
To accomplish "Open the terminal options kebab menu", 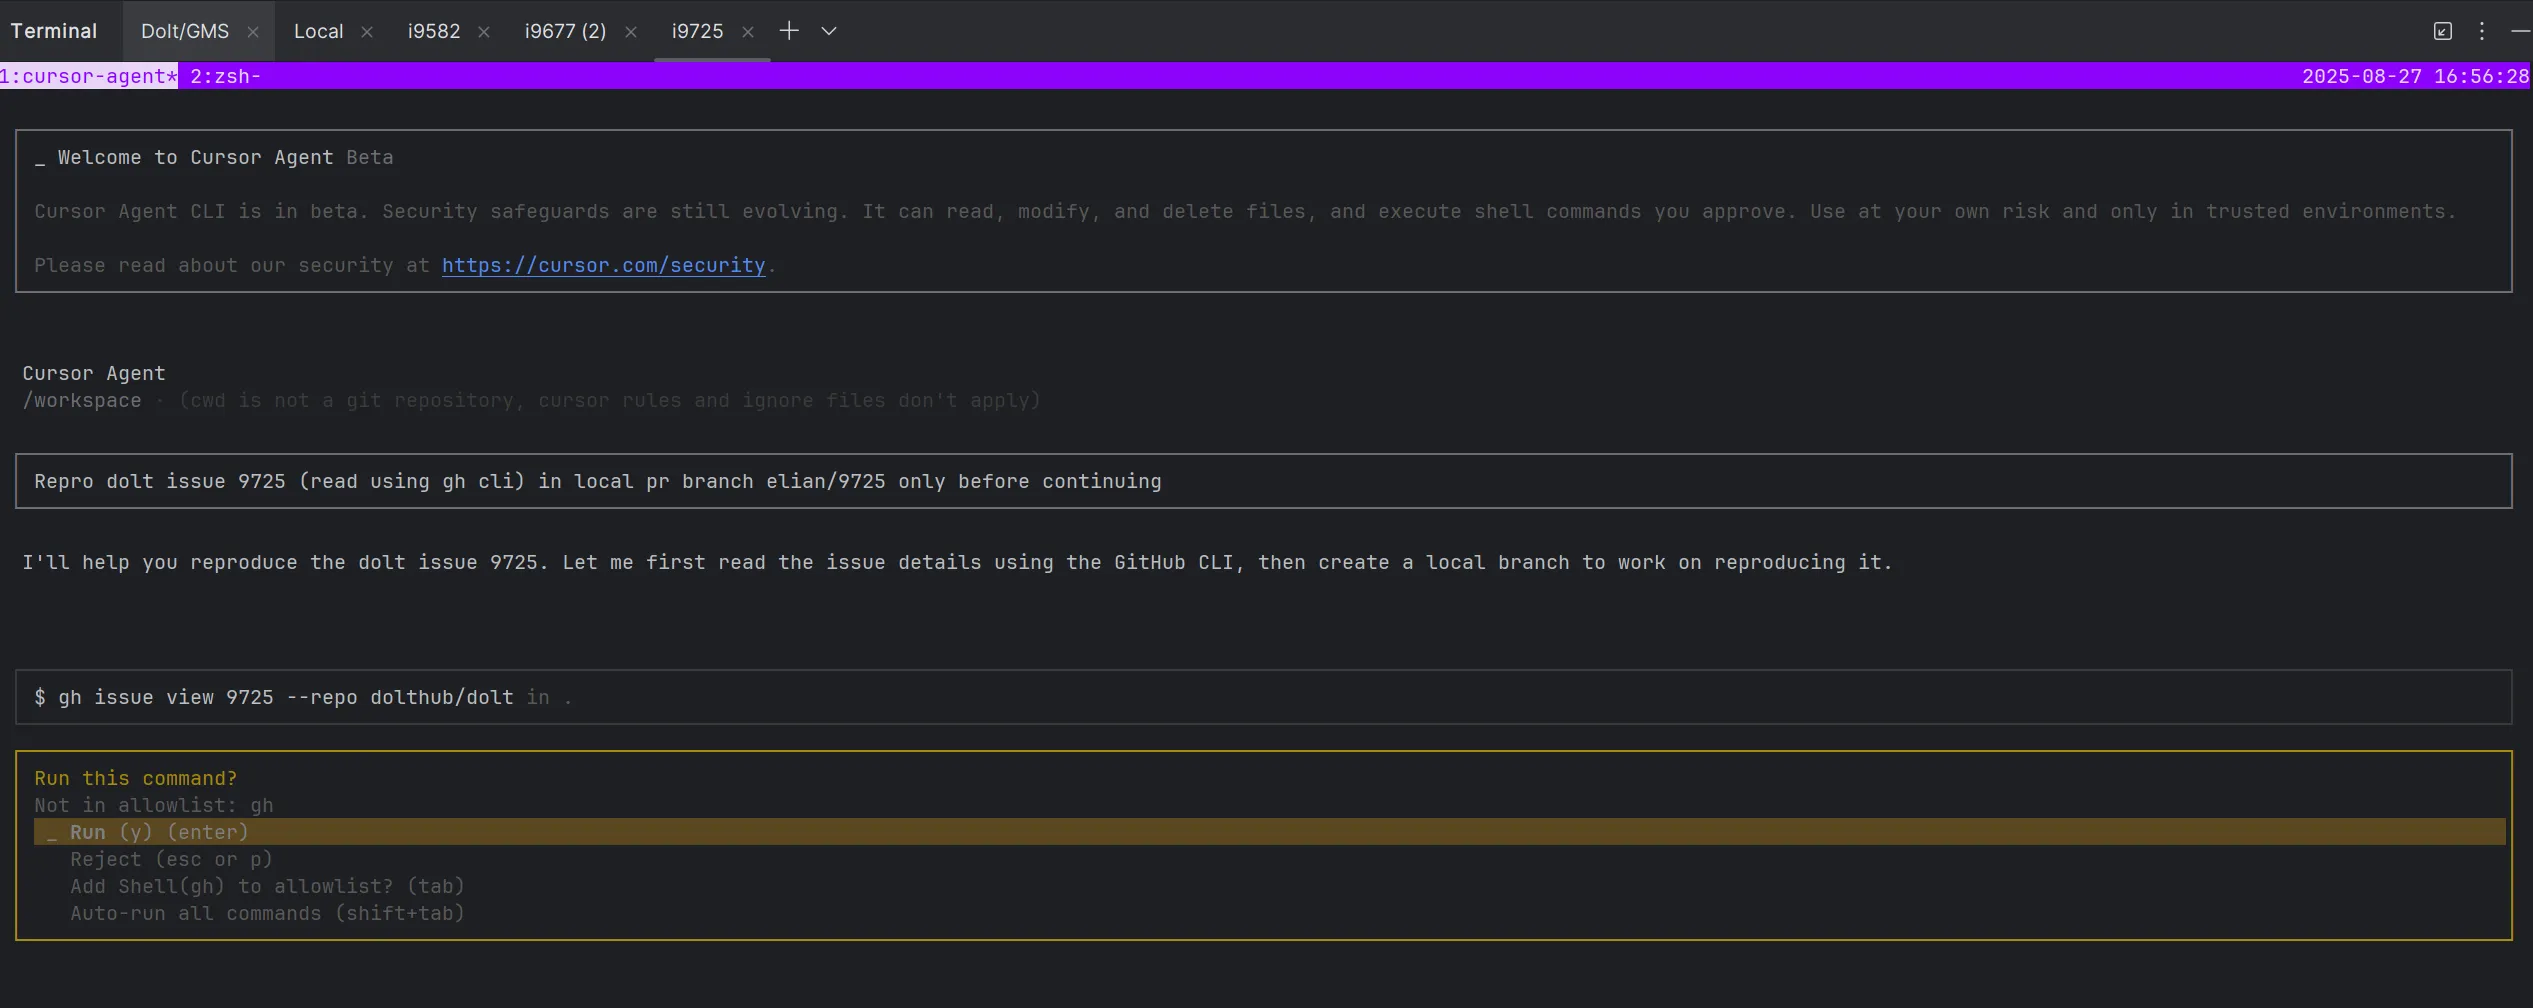I will tap(2481, 31).
